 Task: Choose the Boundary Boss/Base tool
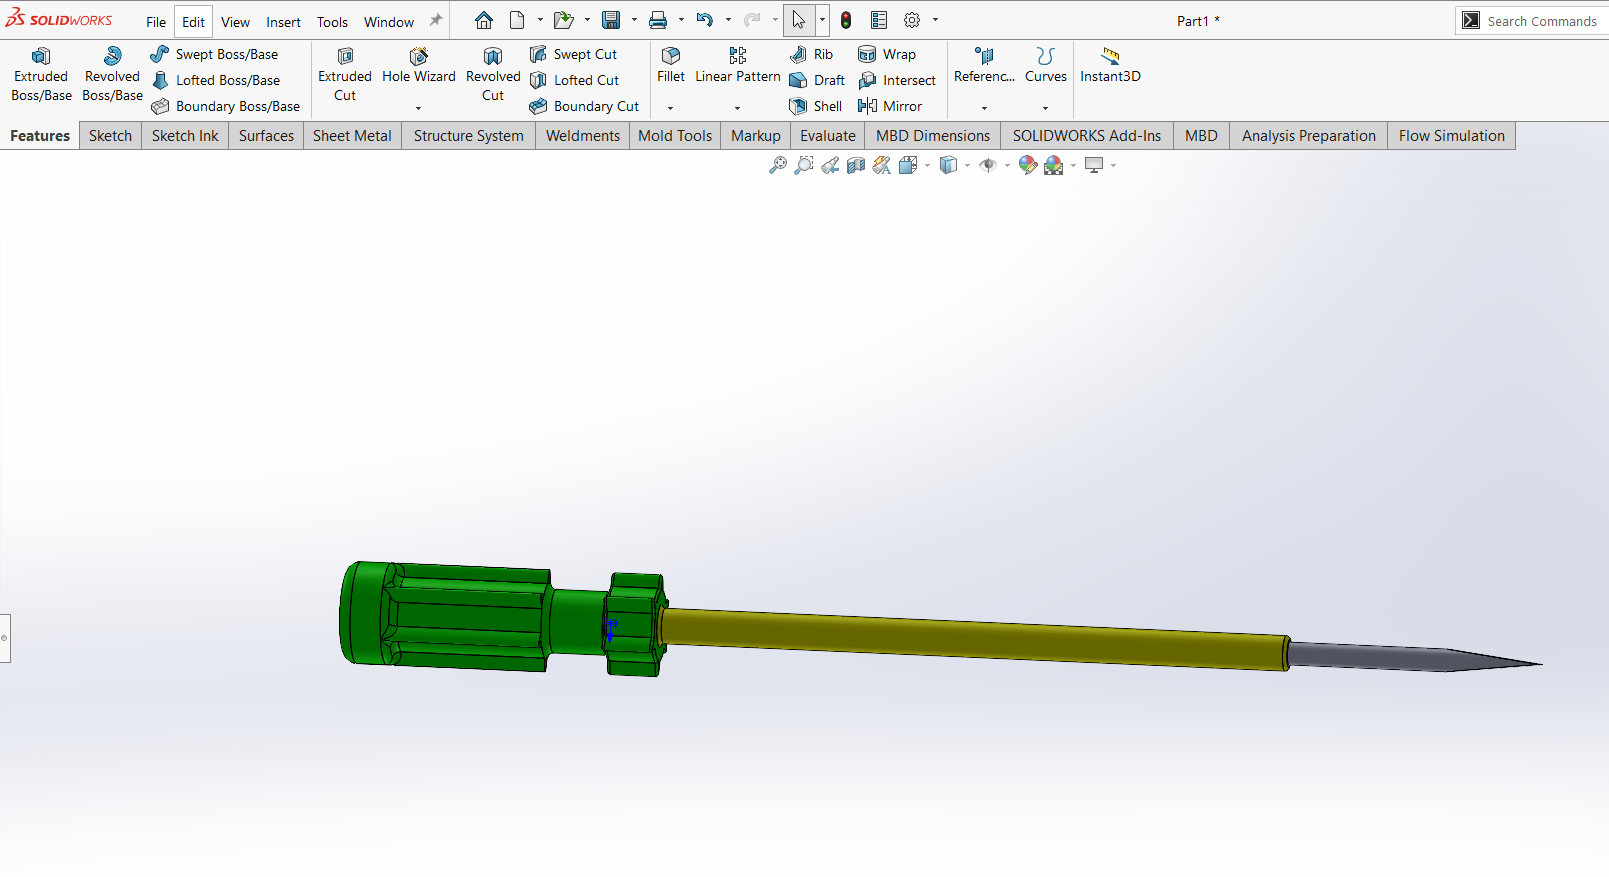tap(226, 106)
